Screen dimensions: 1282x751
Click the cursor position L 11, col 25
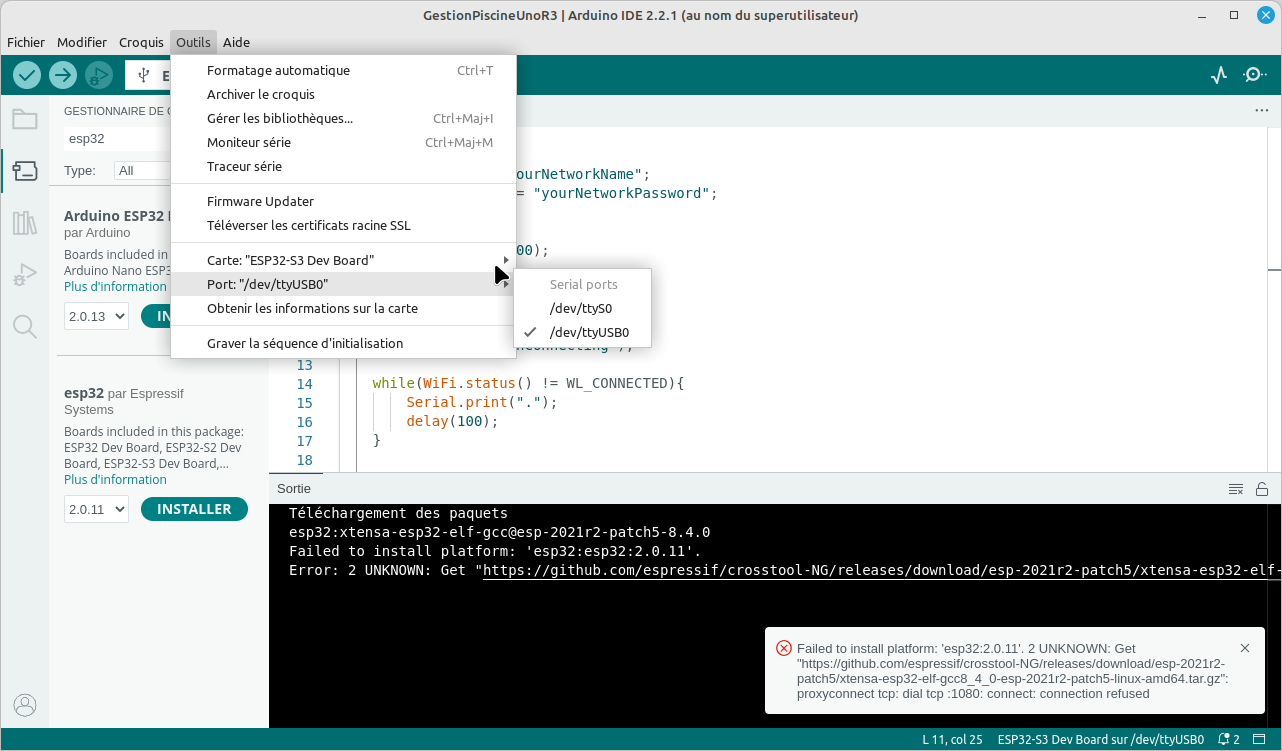click(x=952, y=740)
